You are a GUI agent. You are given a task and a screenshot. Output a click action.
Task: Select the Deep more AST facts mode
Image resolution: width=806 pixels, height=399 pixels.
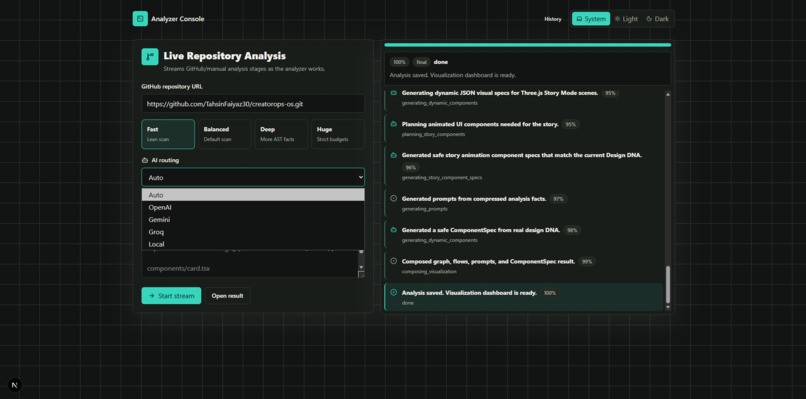point(281,134)
